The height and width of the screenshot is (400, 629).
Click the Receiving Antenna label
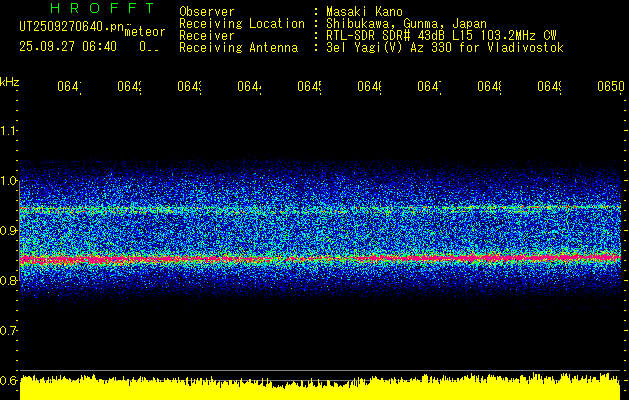click(238, 48)
